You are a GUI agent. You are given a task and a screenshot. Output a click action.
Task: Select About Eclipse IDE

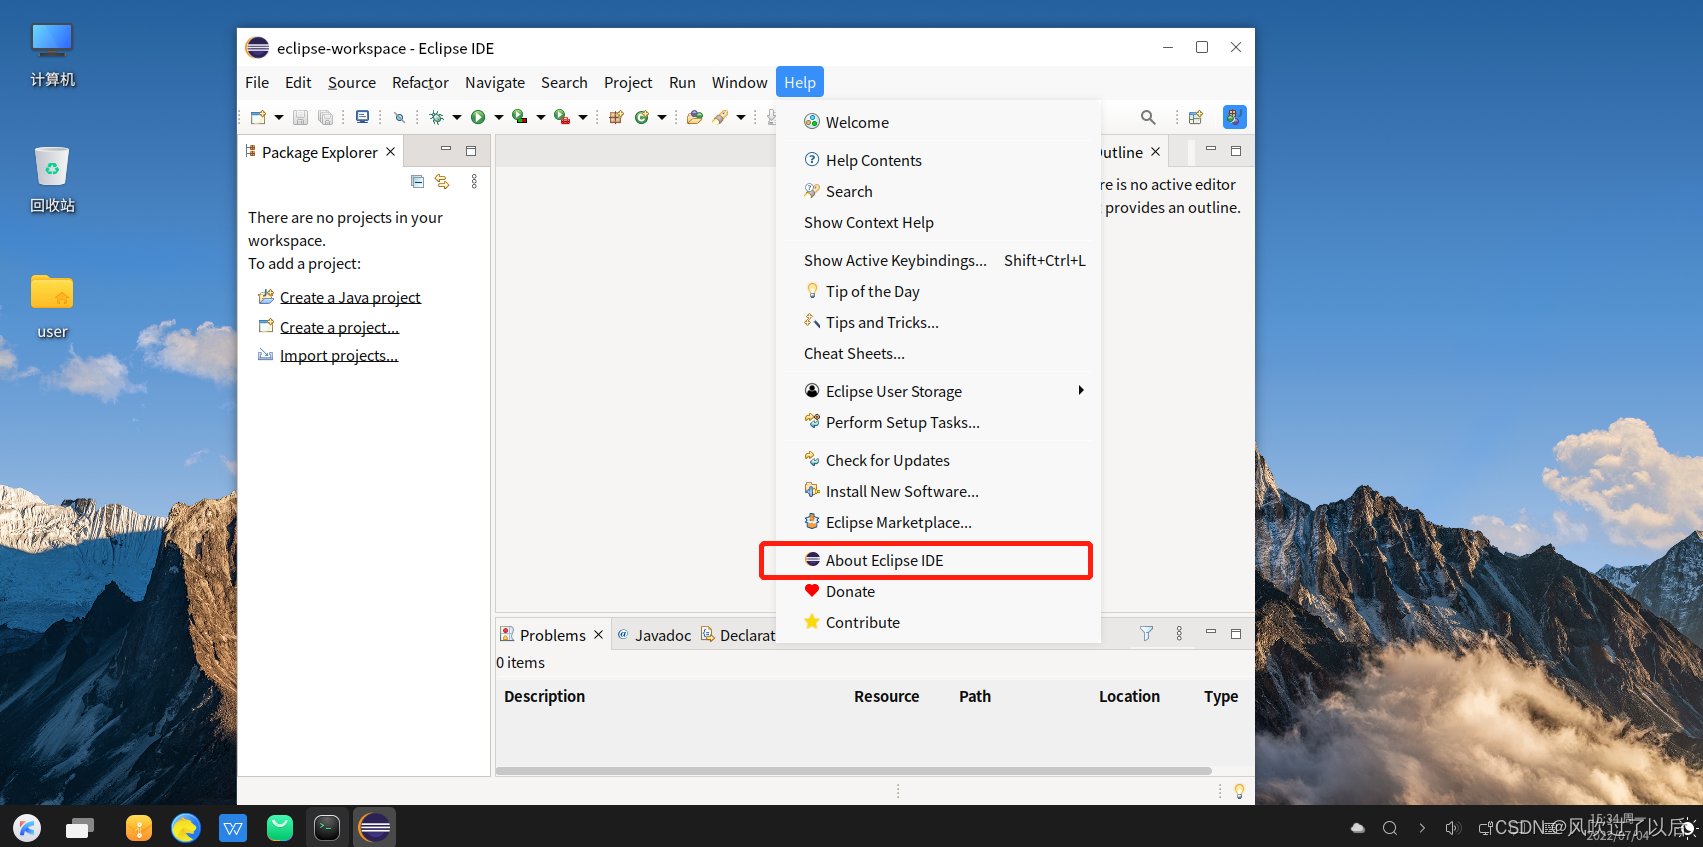pos(938,560)
